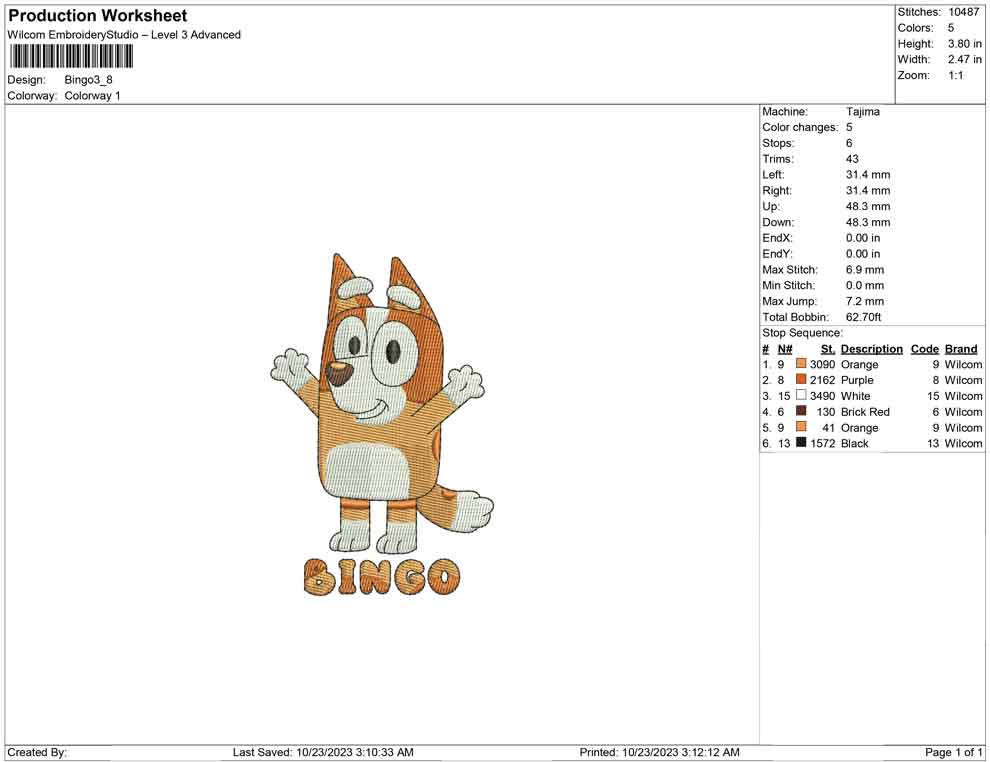
Task: Click the Max Jump value 7.2 mm
Action: [x=865, y=301]
